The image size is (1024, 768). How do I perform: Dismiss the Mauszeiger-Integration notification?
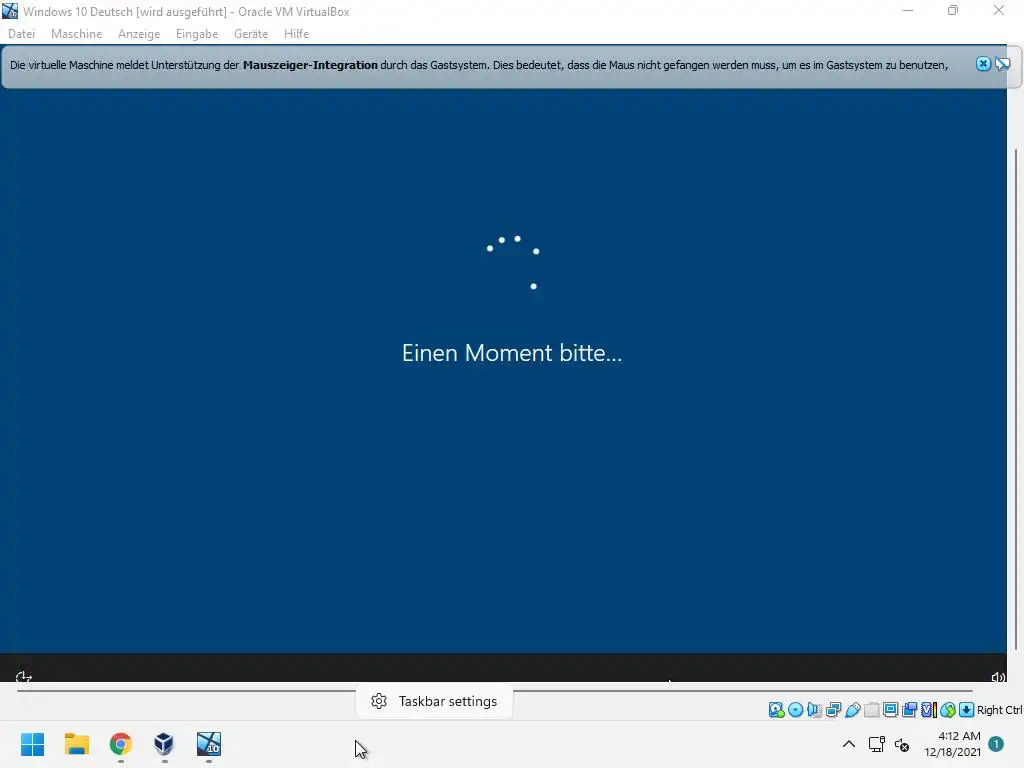pos(983,64)
